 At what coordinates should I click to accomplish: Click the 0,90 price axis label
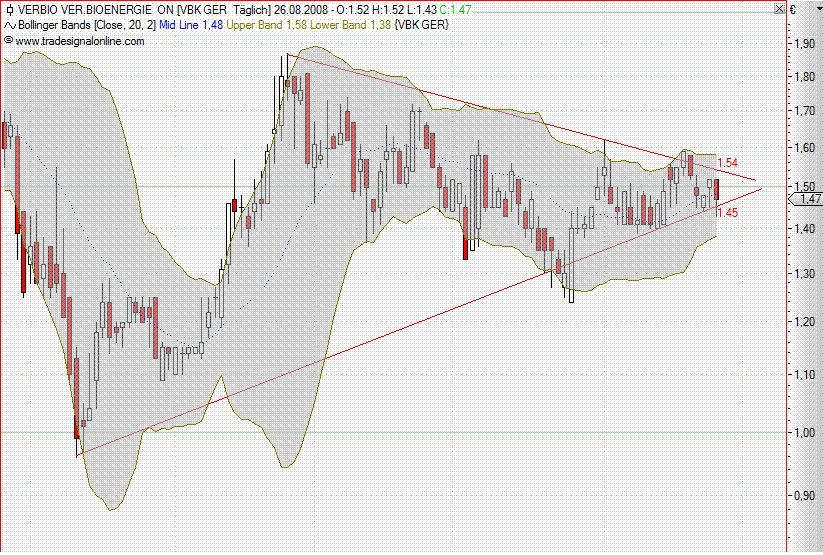coord(804,496)
